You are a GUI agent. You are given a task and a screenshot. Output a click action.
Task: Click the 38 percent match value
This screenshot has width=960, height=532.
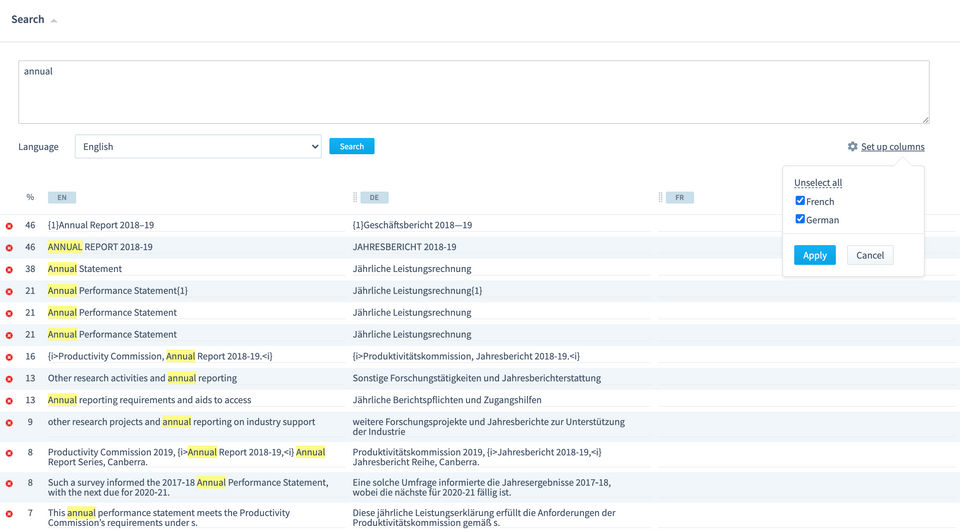click(x=30, y=268)
